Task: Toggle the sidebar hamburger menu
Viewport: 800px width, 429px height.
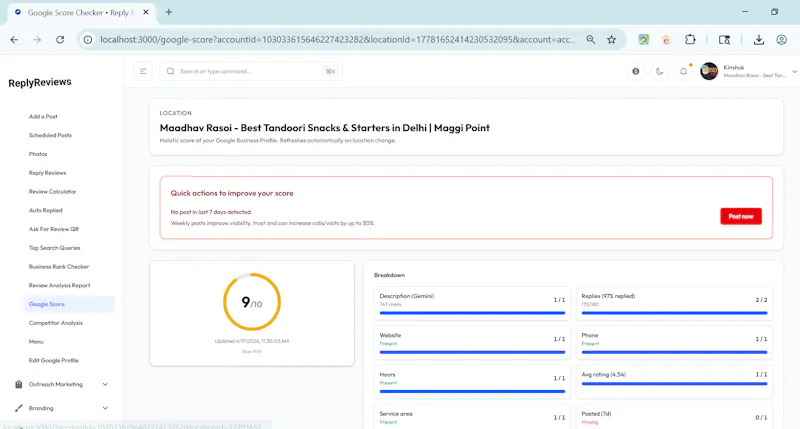Action: tap(143, 71)
